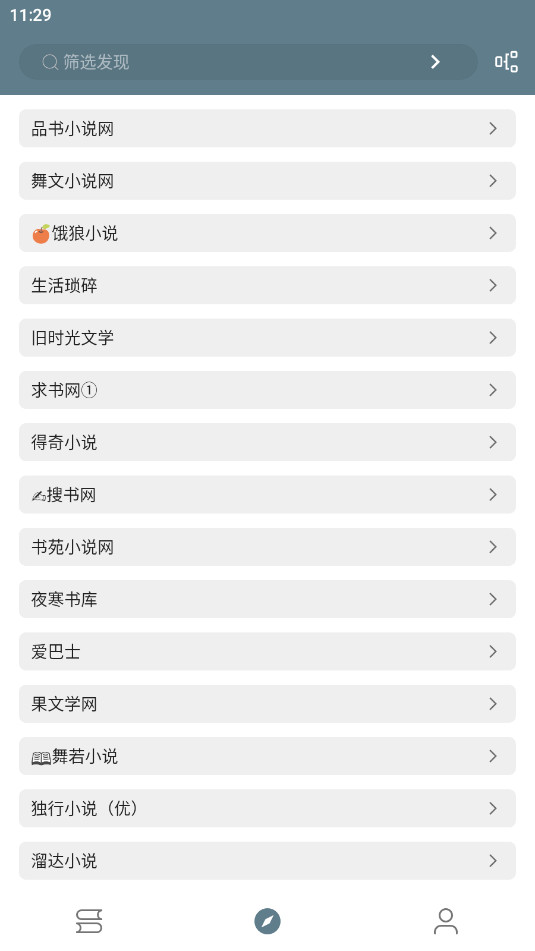The height and width of the screenshot is (951, 535).
Task: Open 独行小说（优） entry
Action: click(268, 808)
